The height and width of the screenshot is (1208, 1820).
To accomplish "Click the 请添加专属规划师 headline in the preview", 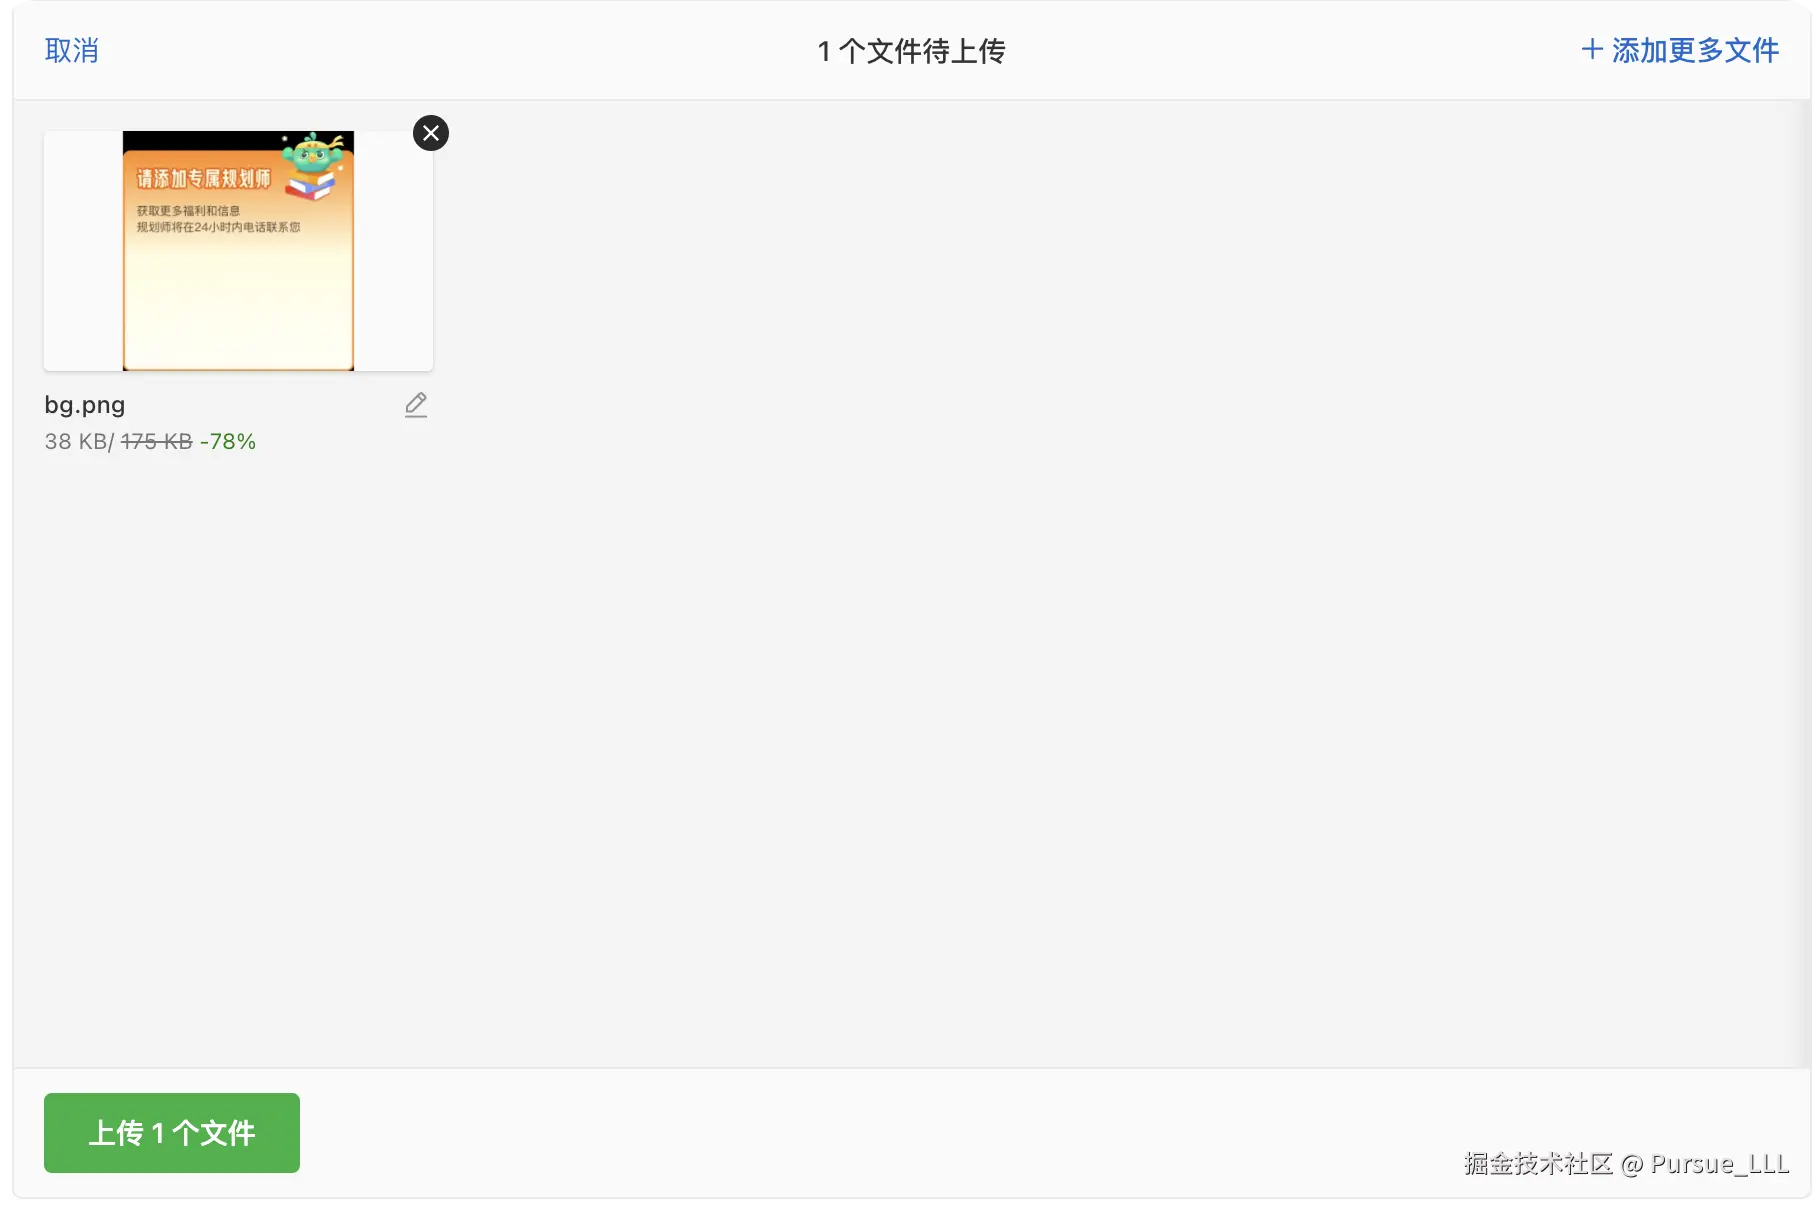I will pos(204,178).
